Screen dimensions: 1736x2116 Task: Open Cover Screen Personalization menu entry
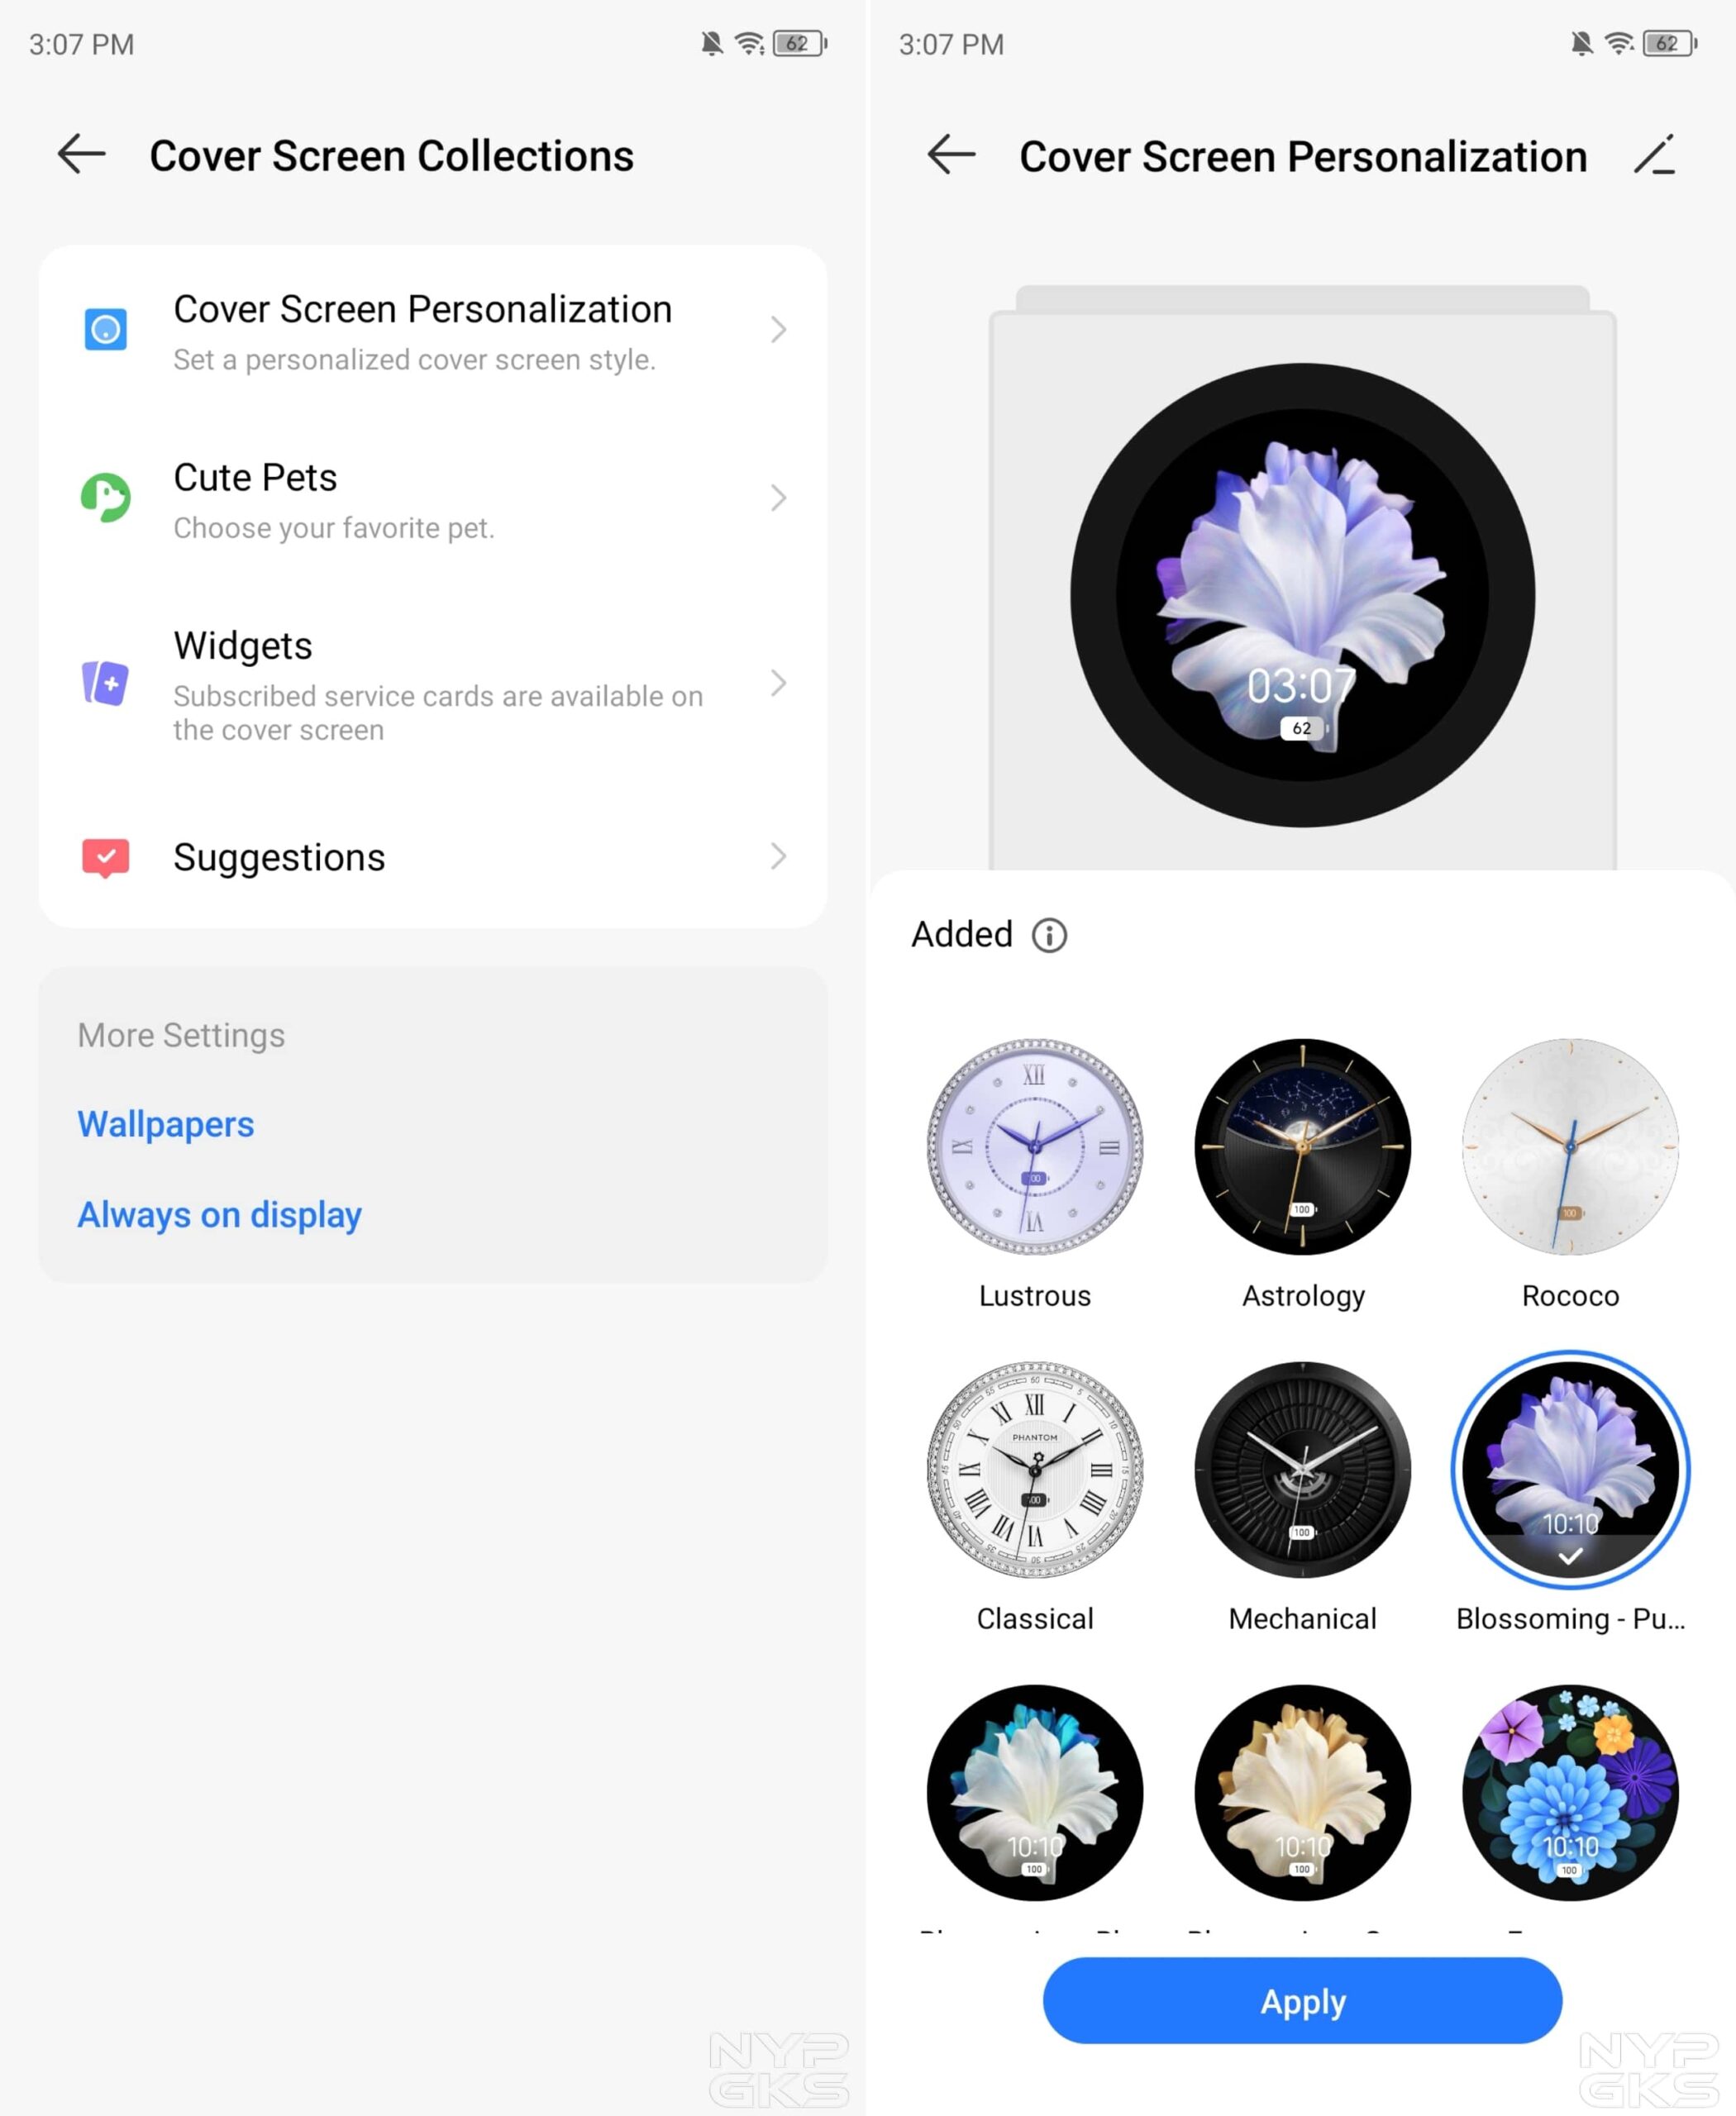click(x=433, y=330)
